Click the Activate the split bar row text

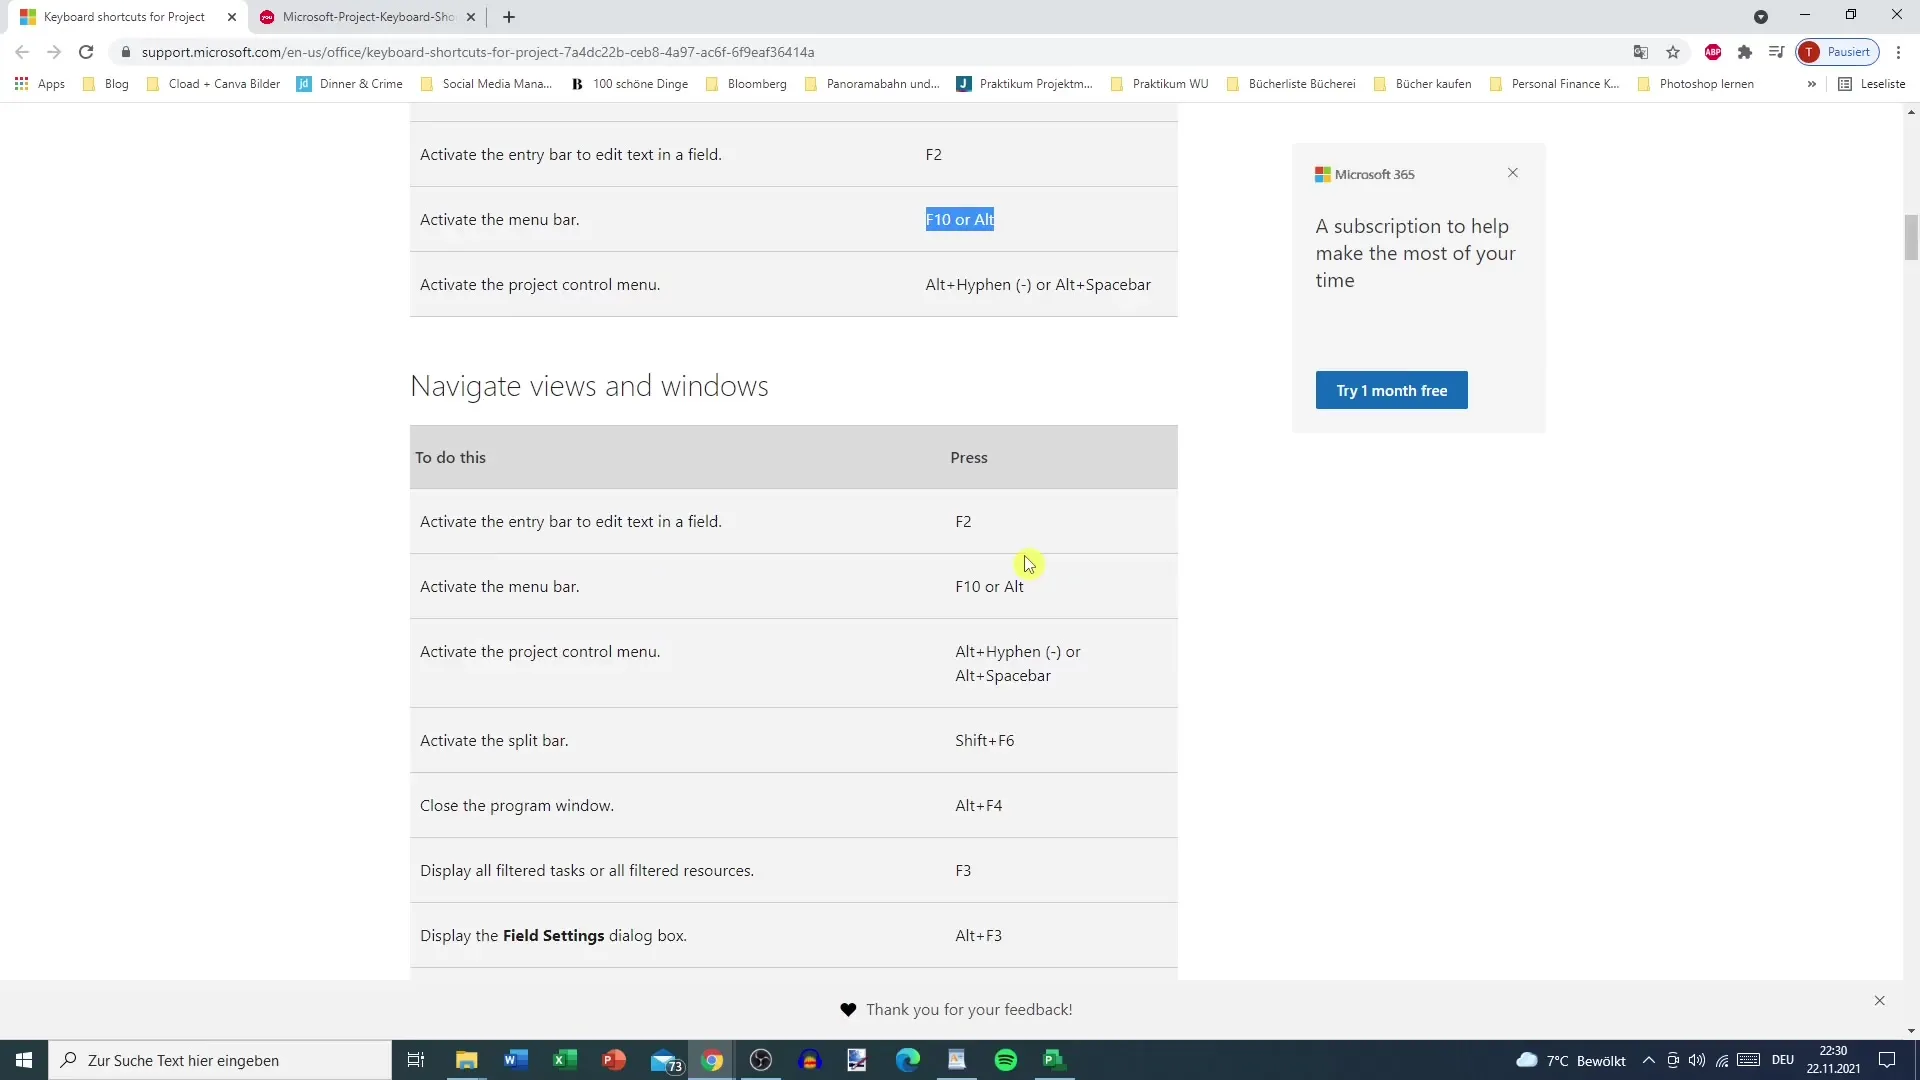point(494,740)
